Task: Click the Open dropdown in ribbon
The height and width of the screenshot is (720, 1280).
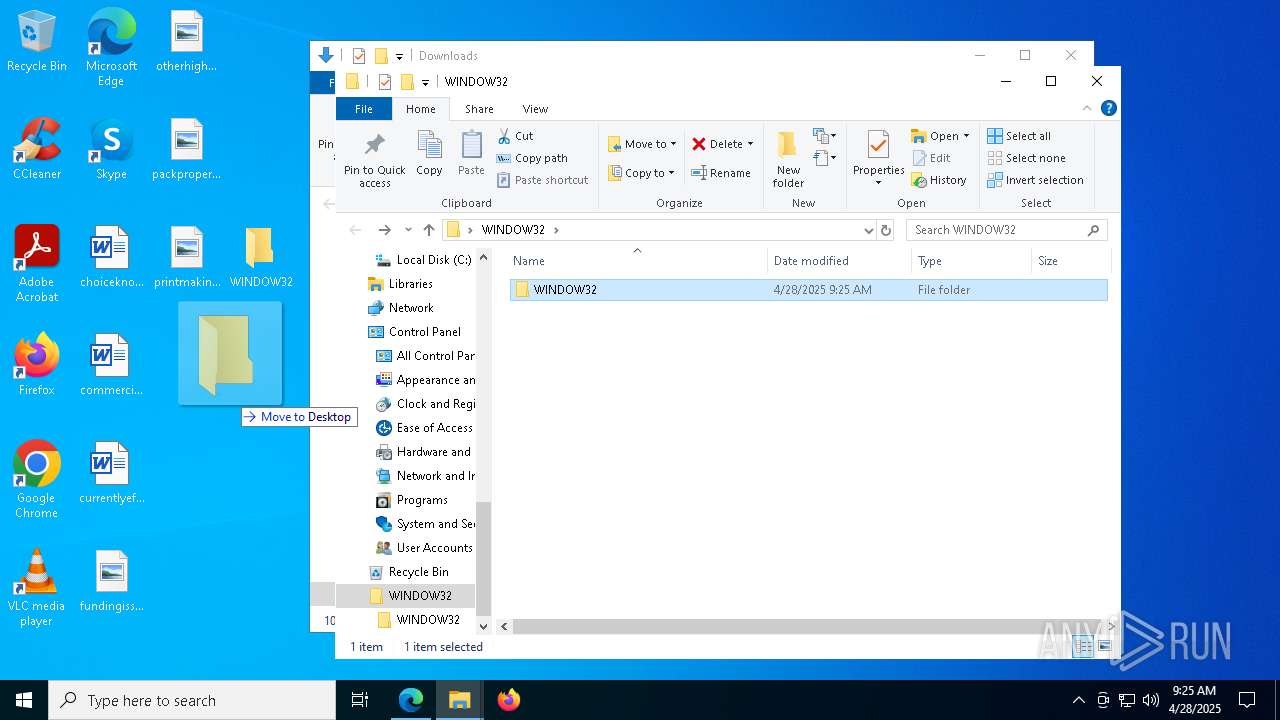Action: 940,136
